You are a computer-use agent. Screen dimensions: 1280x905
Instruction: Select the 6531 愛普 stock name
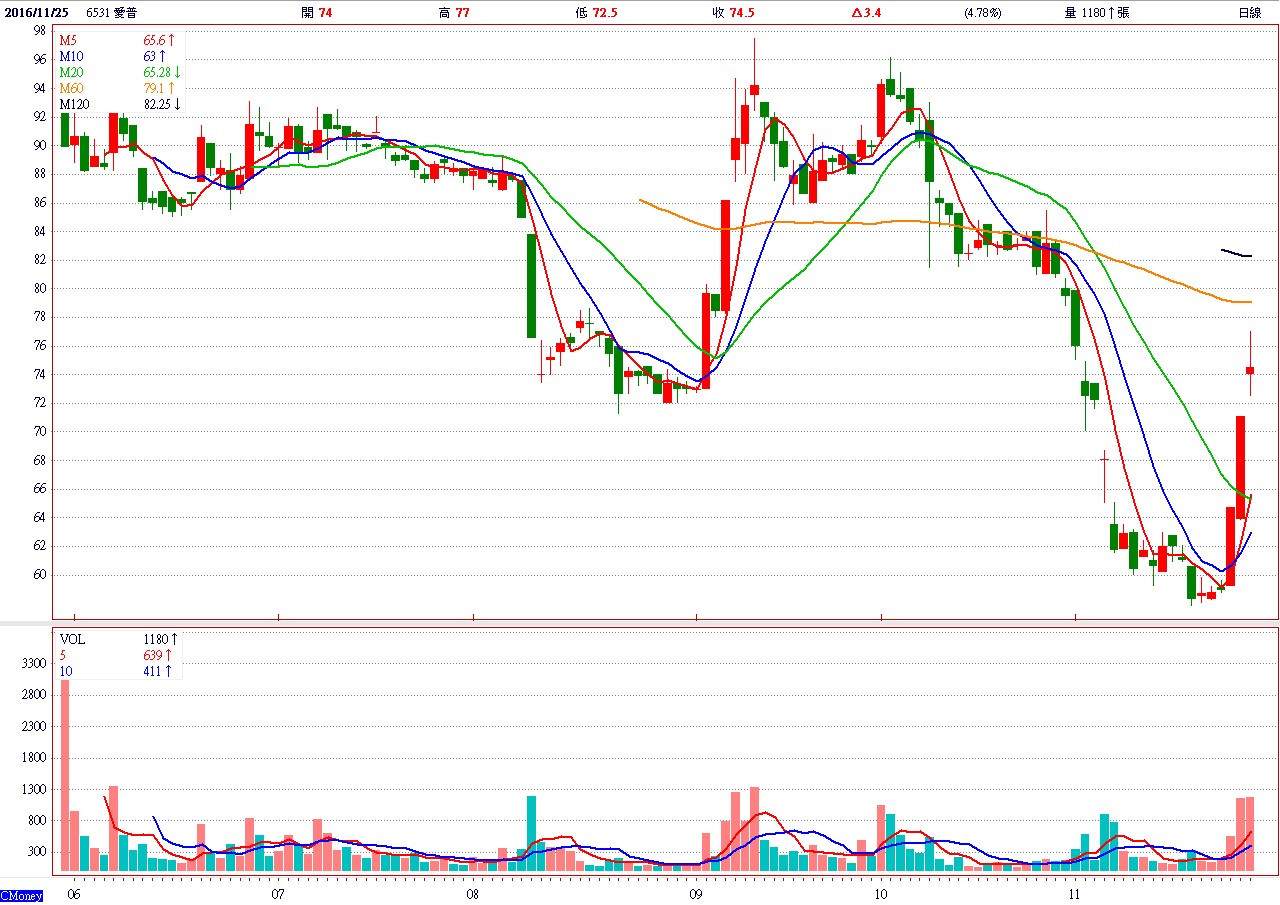pos(112,13)
